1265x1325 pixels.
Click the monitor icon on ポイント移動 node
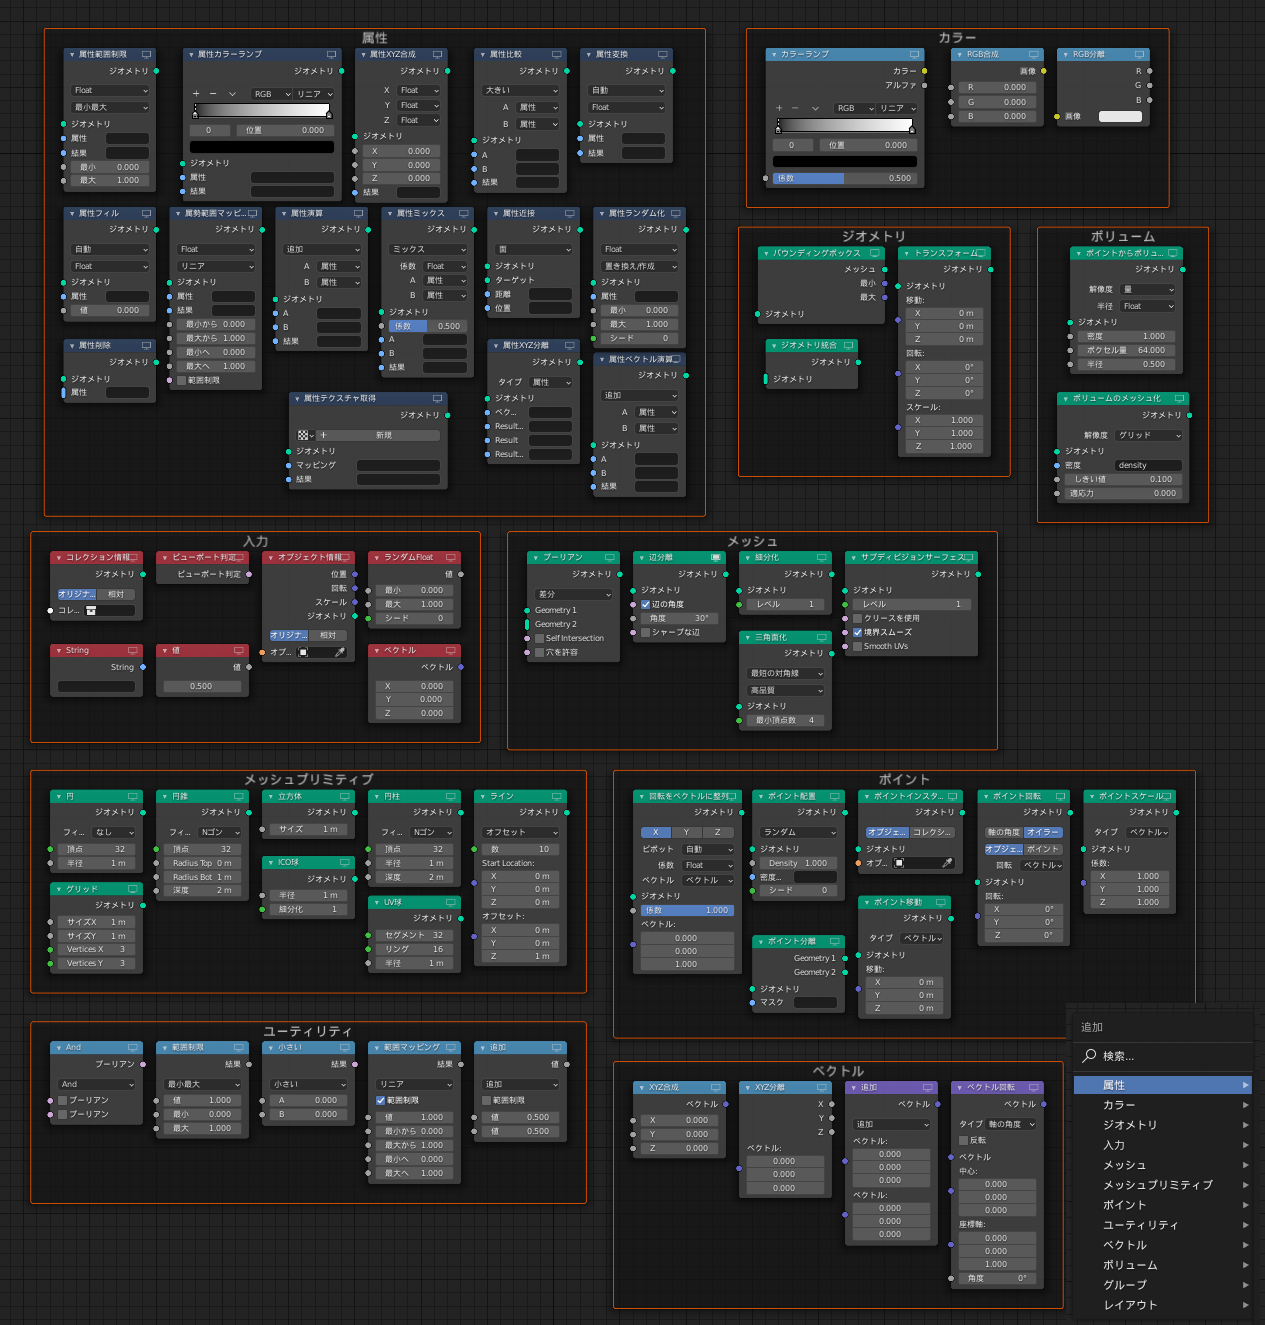click(x=941, y=902)
